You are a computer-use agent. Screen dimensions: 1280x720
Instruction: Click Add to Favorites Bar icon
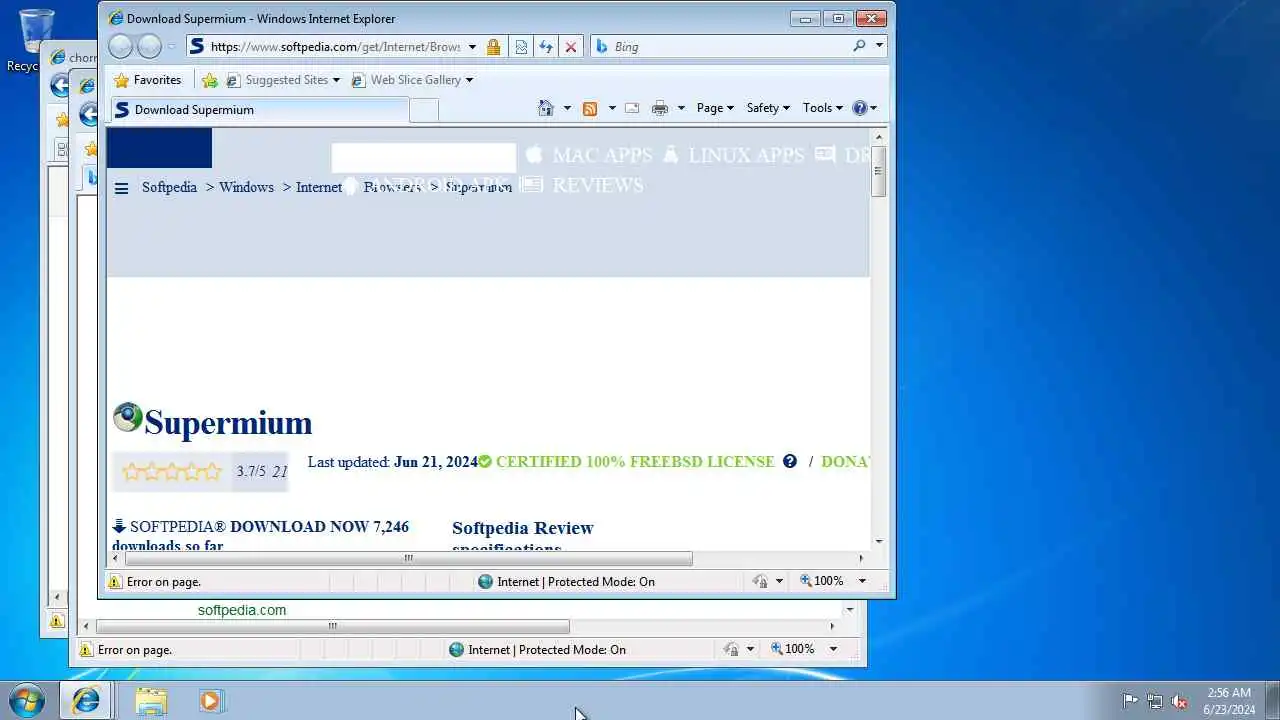click(209, 80)
